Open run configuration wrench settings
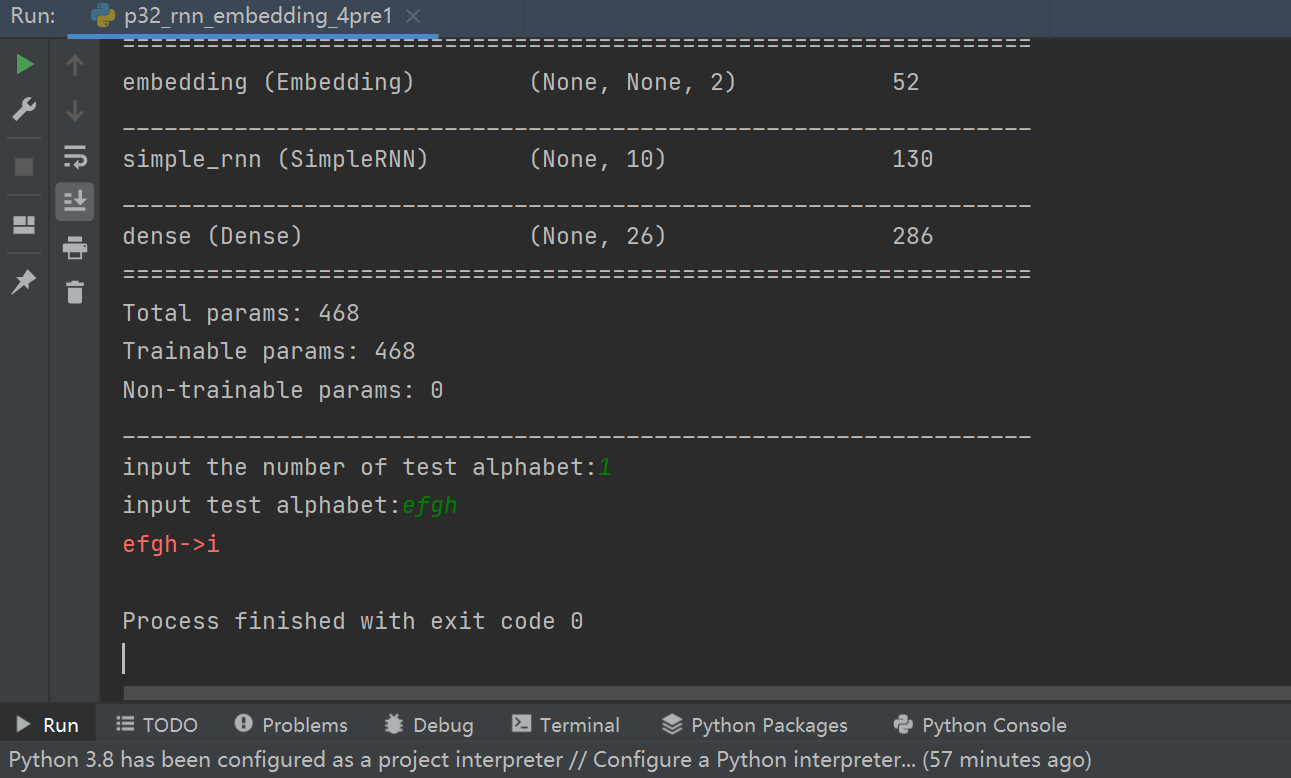The height and width of the screenshot is (778, 1291). coord(25,109)
